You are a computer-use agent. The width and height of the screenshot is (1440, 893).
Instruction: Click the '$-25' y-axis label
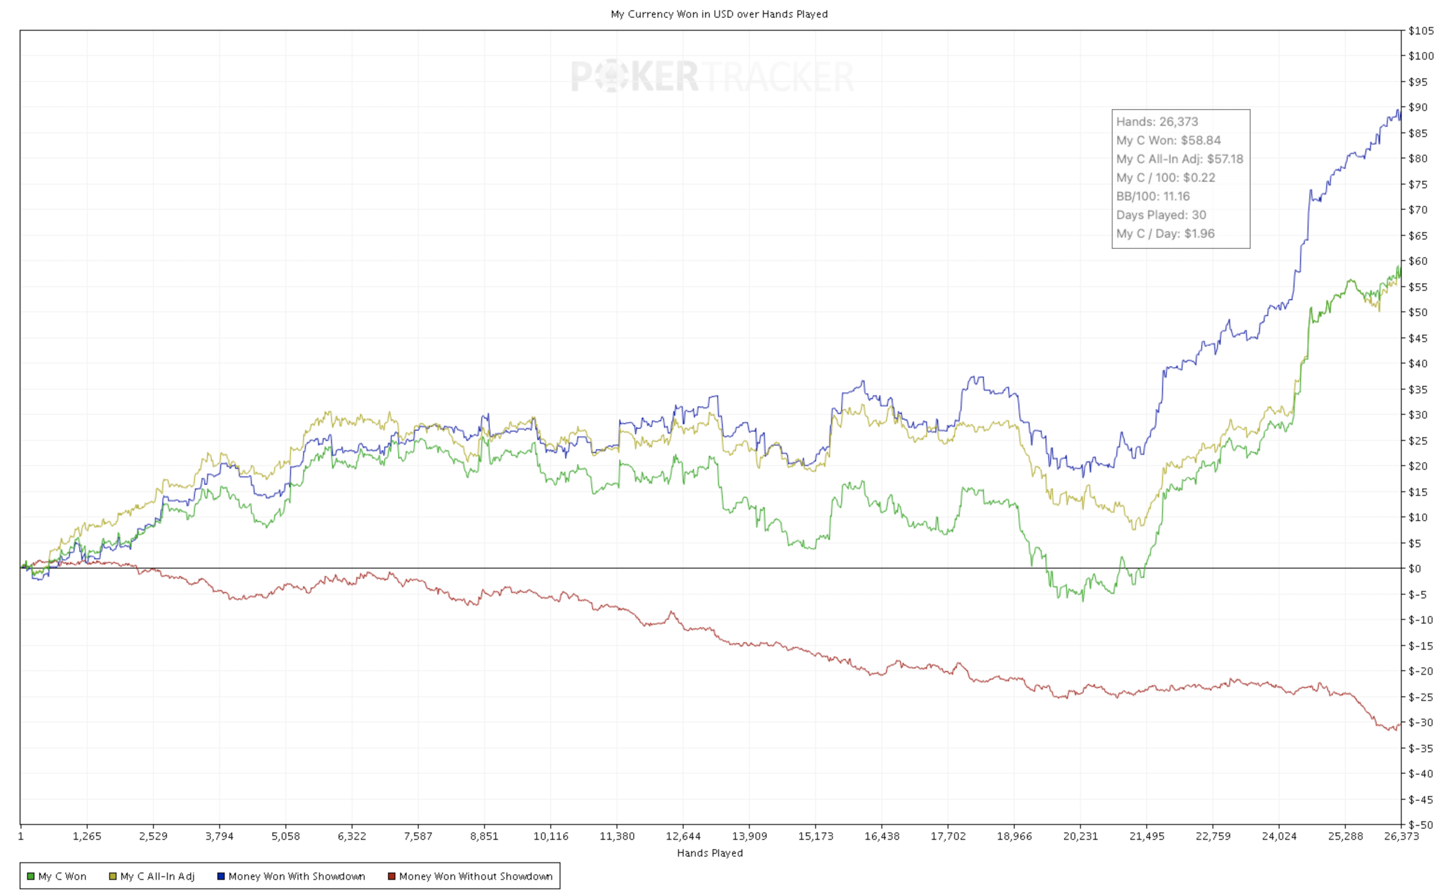coord(1420,697)
